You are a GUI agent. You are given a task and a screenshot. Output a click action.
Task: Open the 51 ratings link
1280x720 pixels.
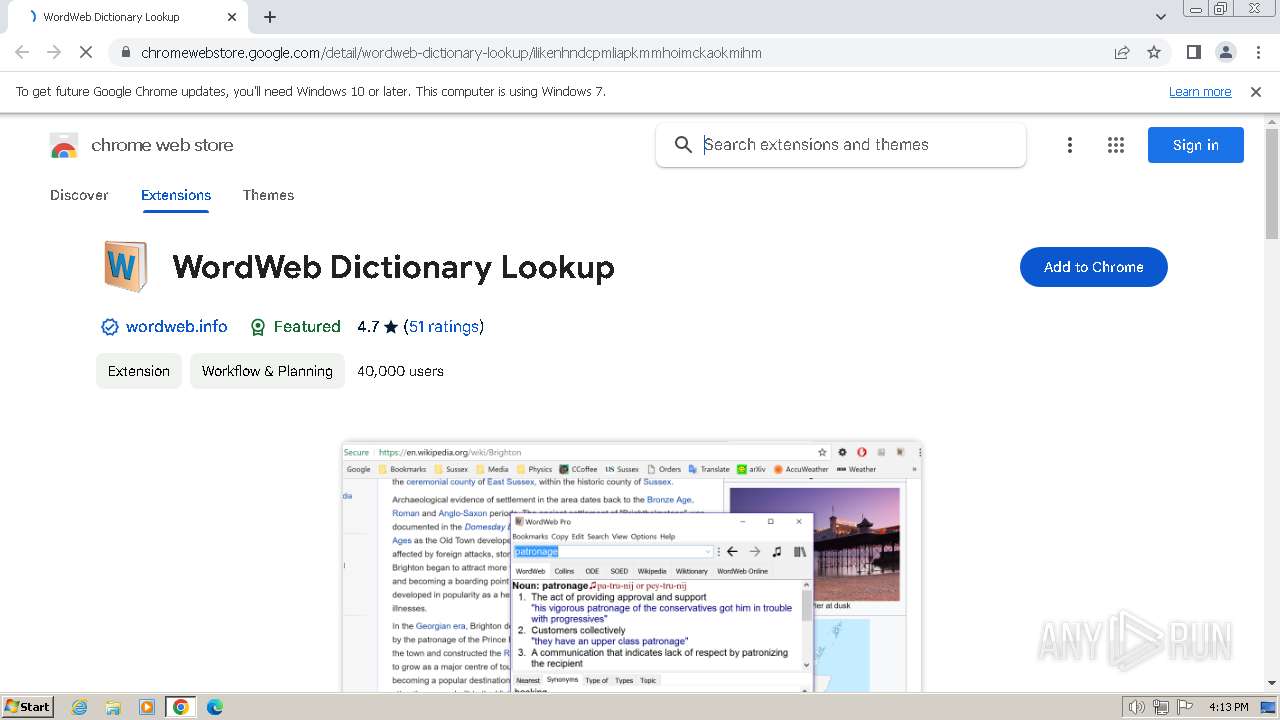(443, 327)
